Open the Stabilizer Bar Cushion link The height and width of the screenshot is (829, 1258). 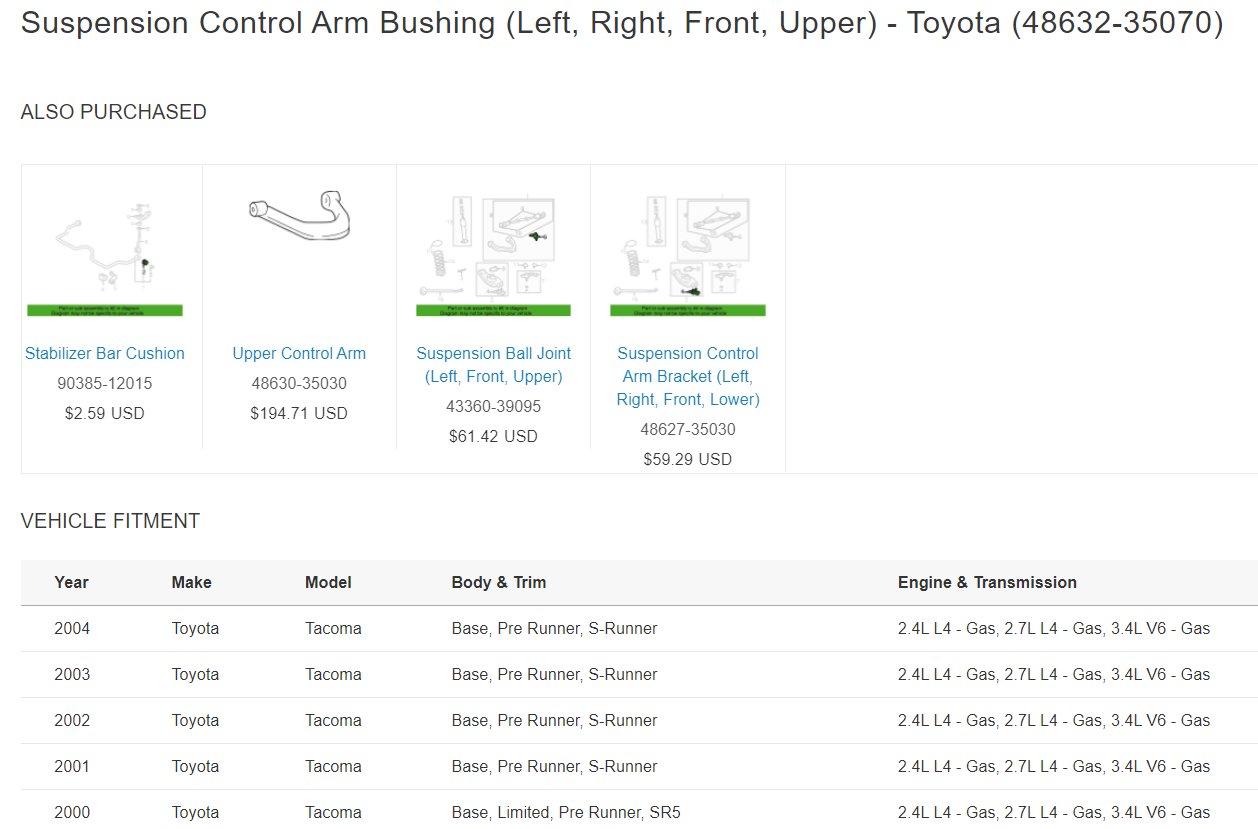pyautogui.click(x=105, y=353)
